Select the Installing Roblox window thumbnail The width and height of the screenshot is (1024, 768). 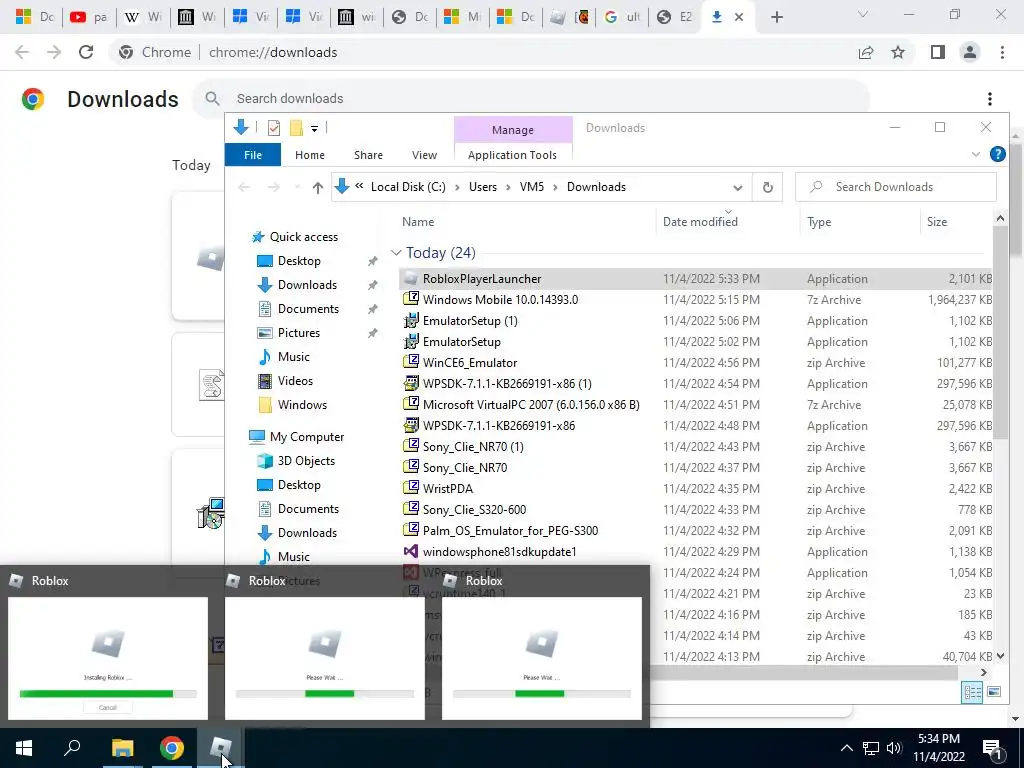coord(108,658)
